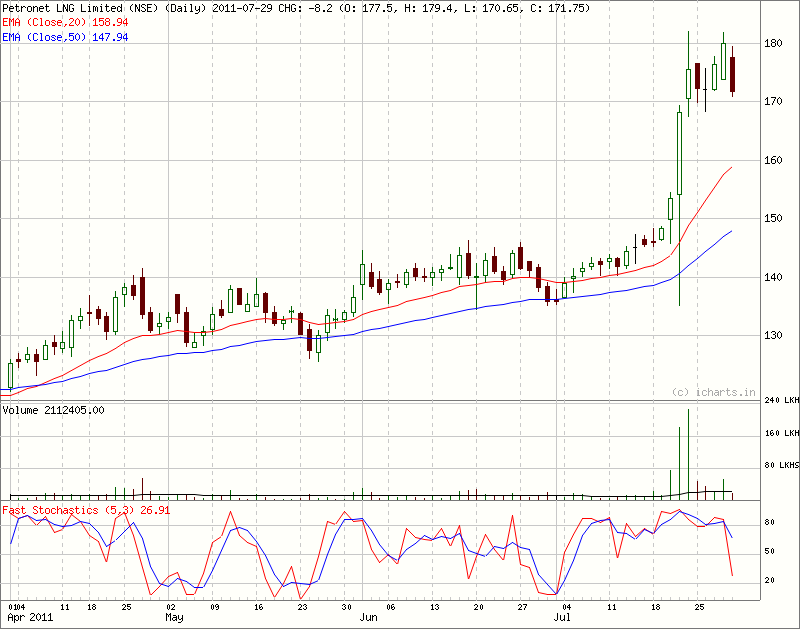Click the 170 price axis label
This screenshot has width=800, height=630.
coord(773,102)
